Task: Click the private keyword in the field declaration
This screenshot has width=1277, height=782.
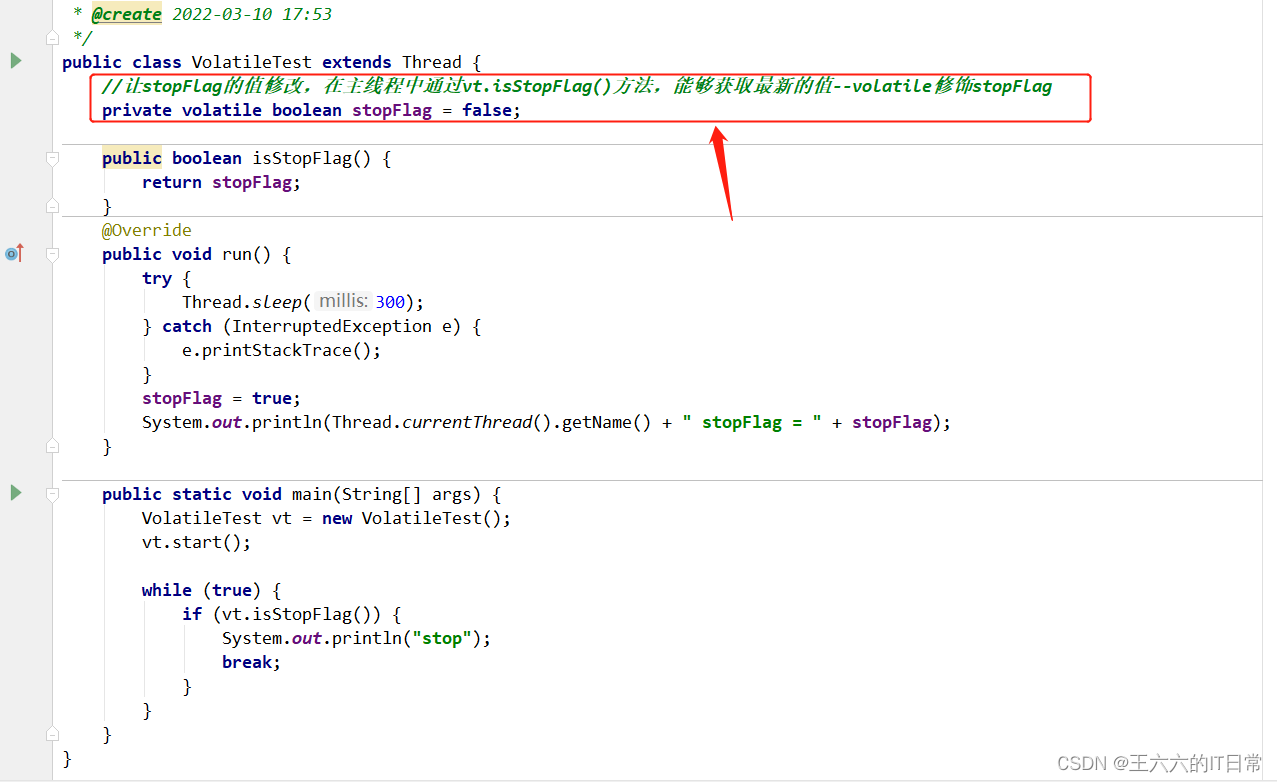Action: (x=137, y=110)
